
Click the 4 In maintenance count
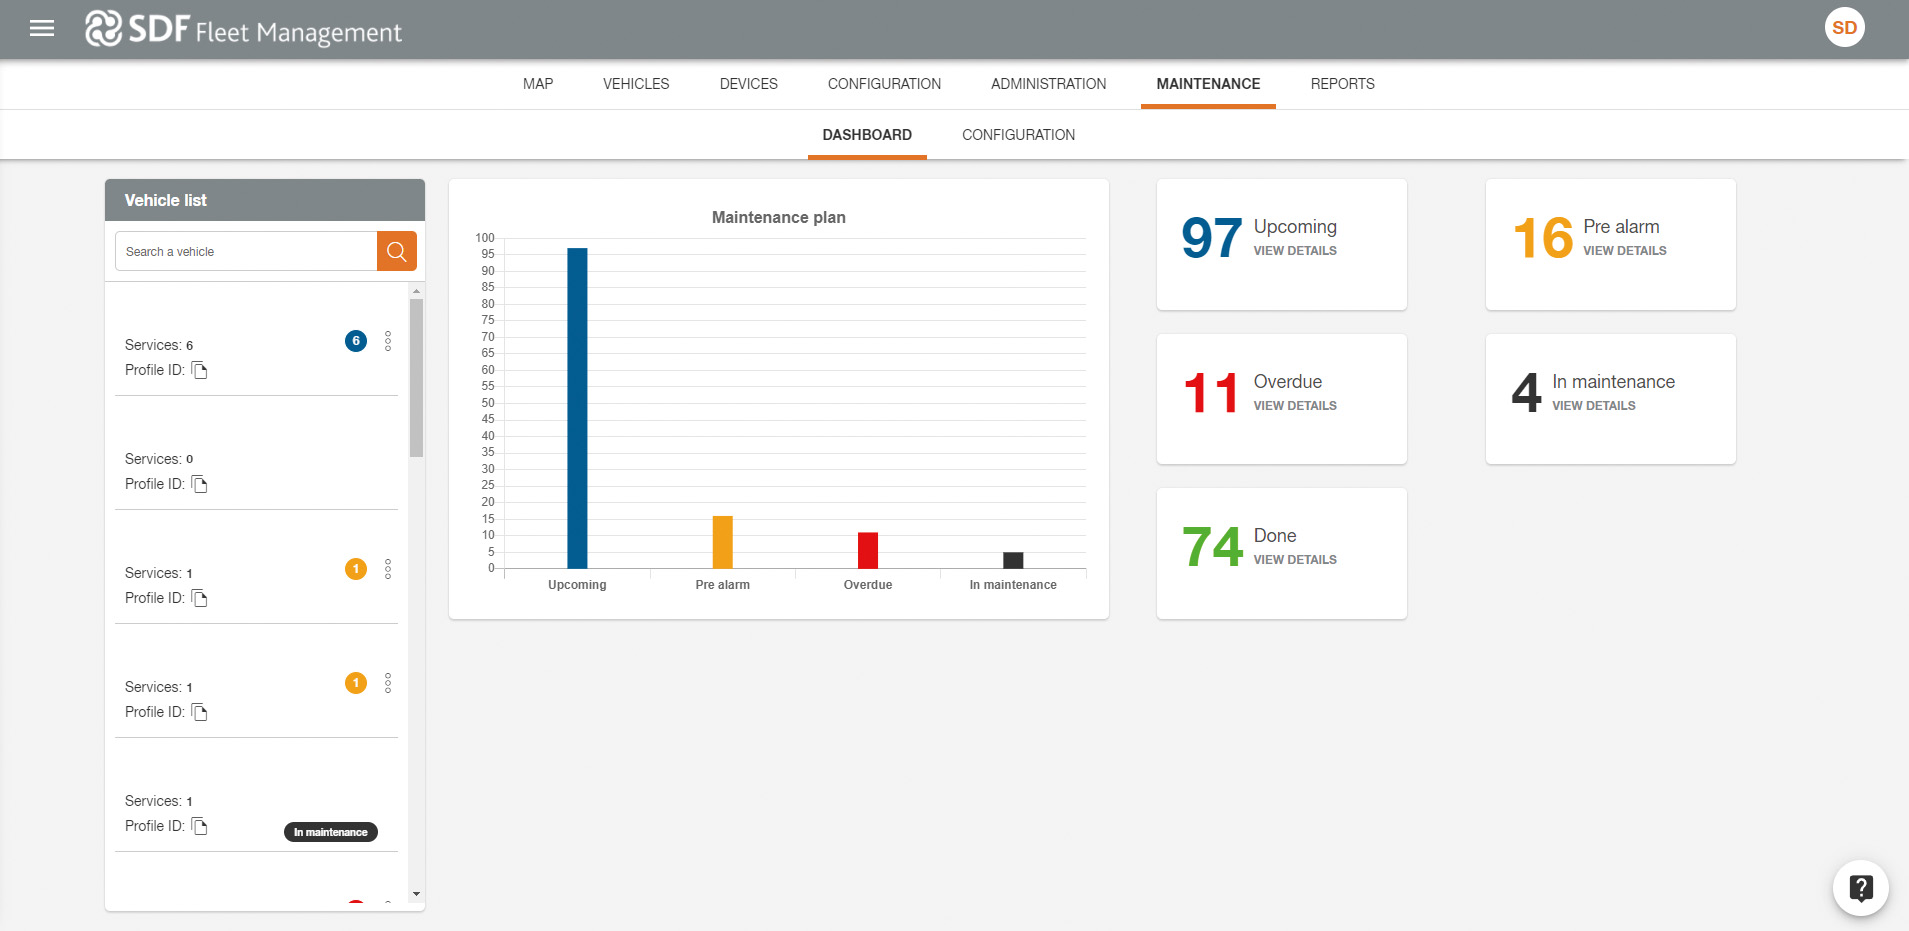(x=1527, y=393)
